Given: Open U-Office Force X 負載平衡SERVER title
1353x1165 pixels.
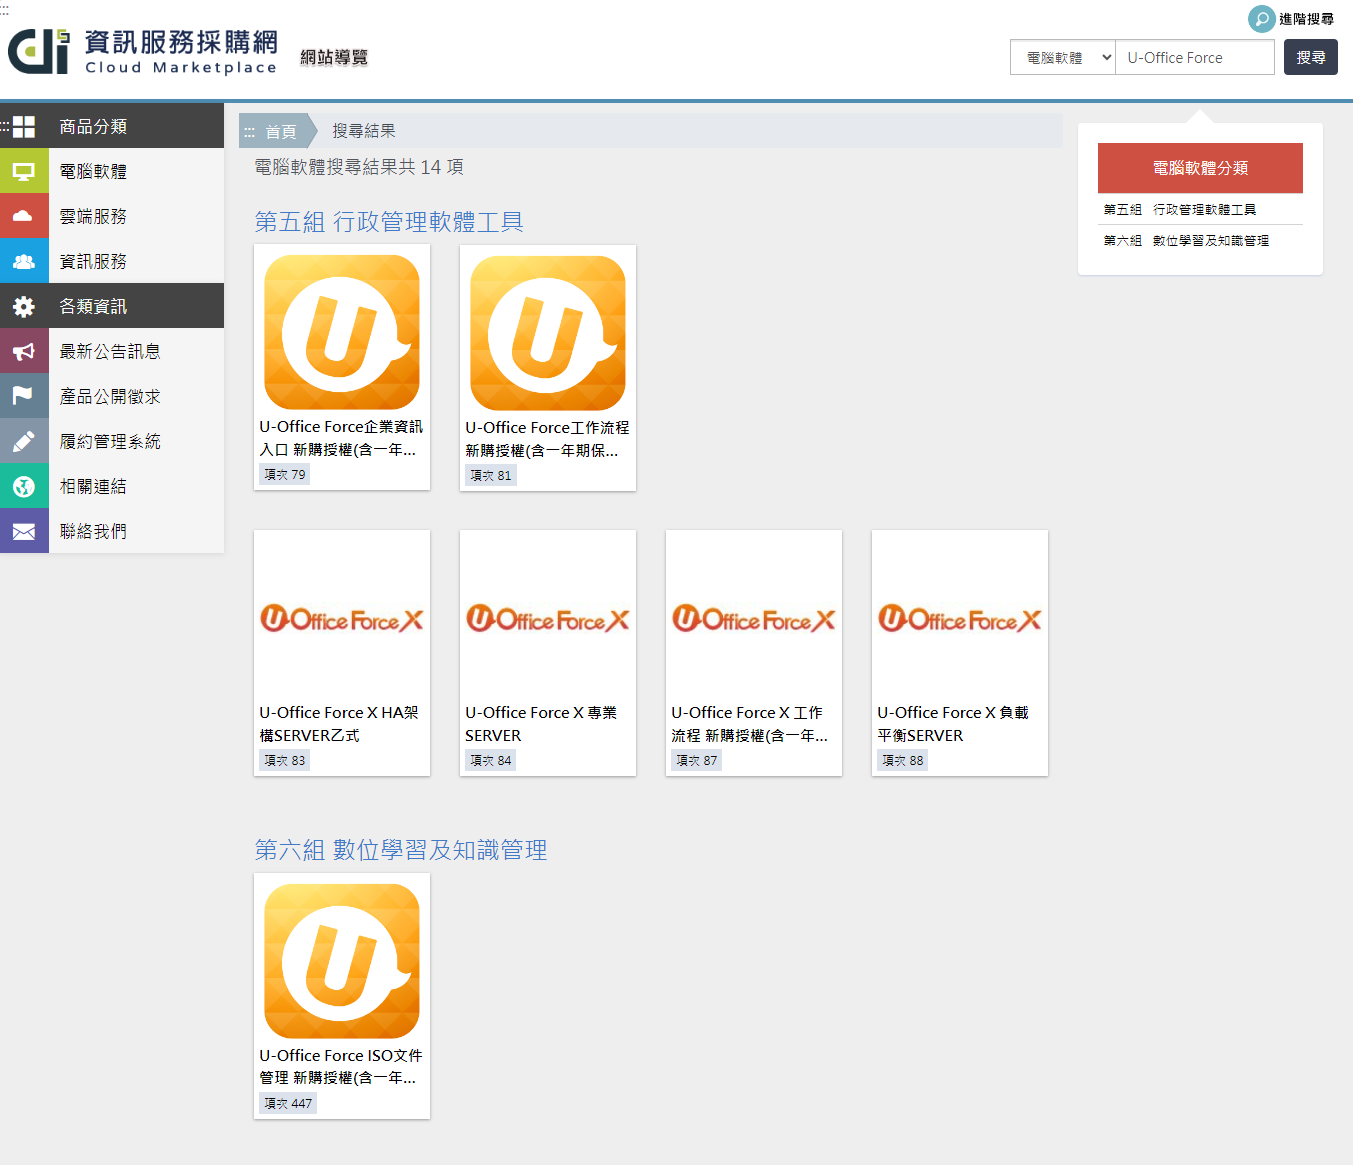Looking at the screenshot, I should pos(953,724).
